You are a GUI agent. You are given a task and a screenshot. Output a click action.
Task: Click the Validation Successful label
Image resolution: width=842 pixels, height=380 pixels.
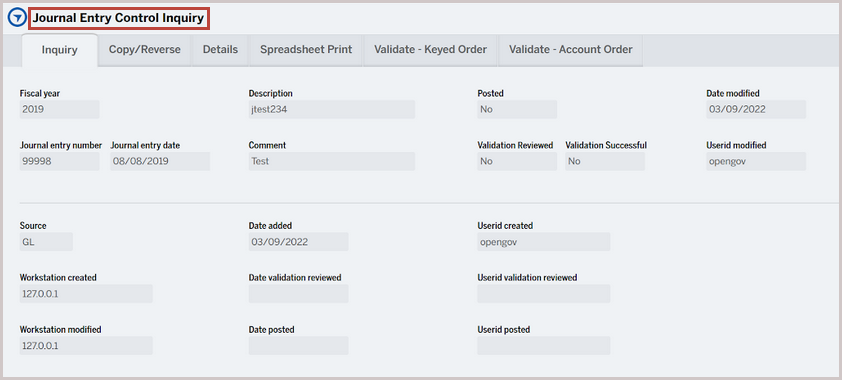[606, 145]
